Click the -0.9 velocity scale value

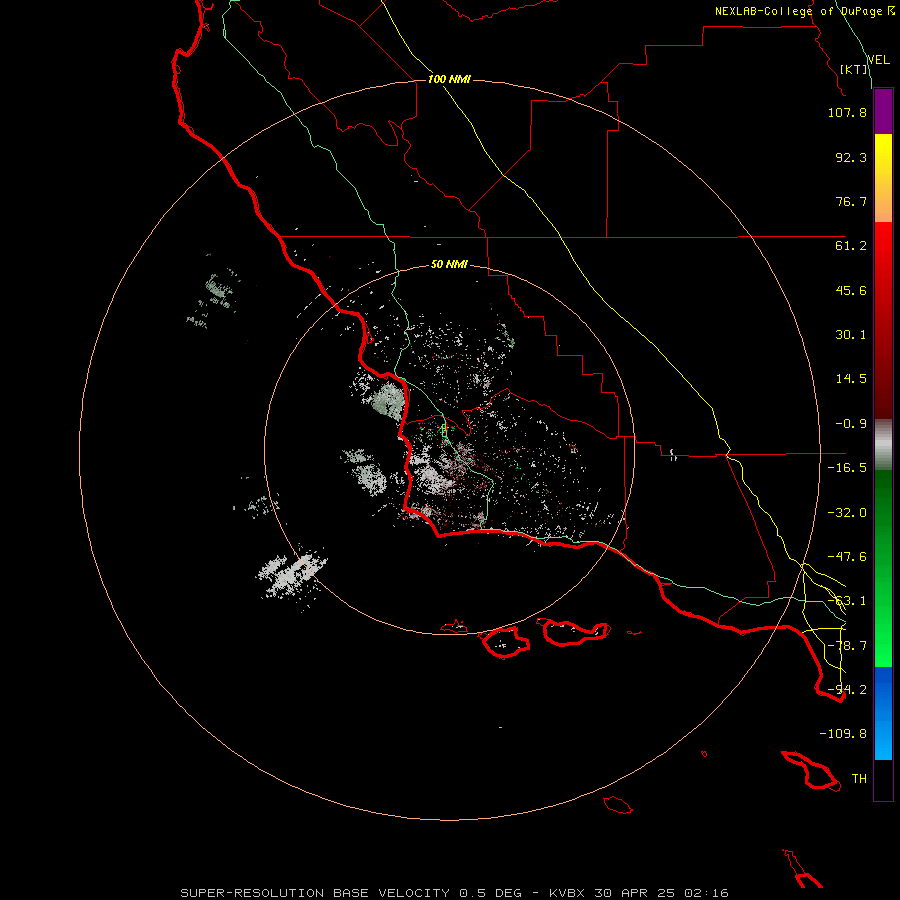click(851, 424)
